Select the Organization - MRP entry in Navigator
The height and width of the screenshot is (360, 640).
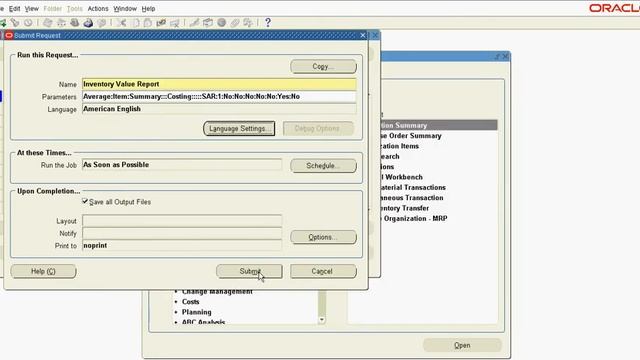coord(414,219)
